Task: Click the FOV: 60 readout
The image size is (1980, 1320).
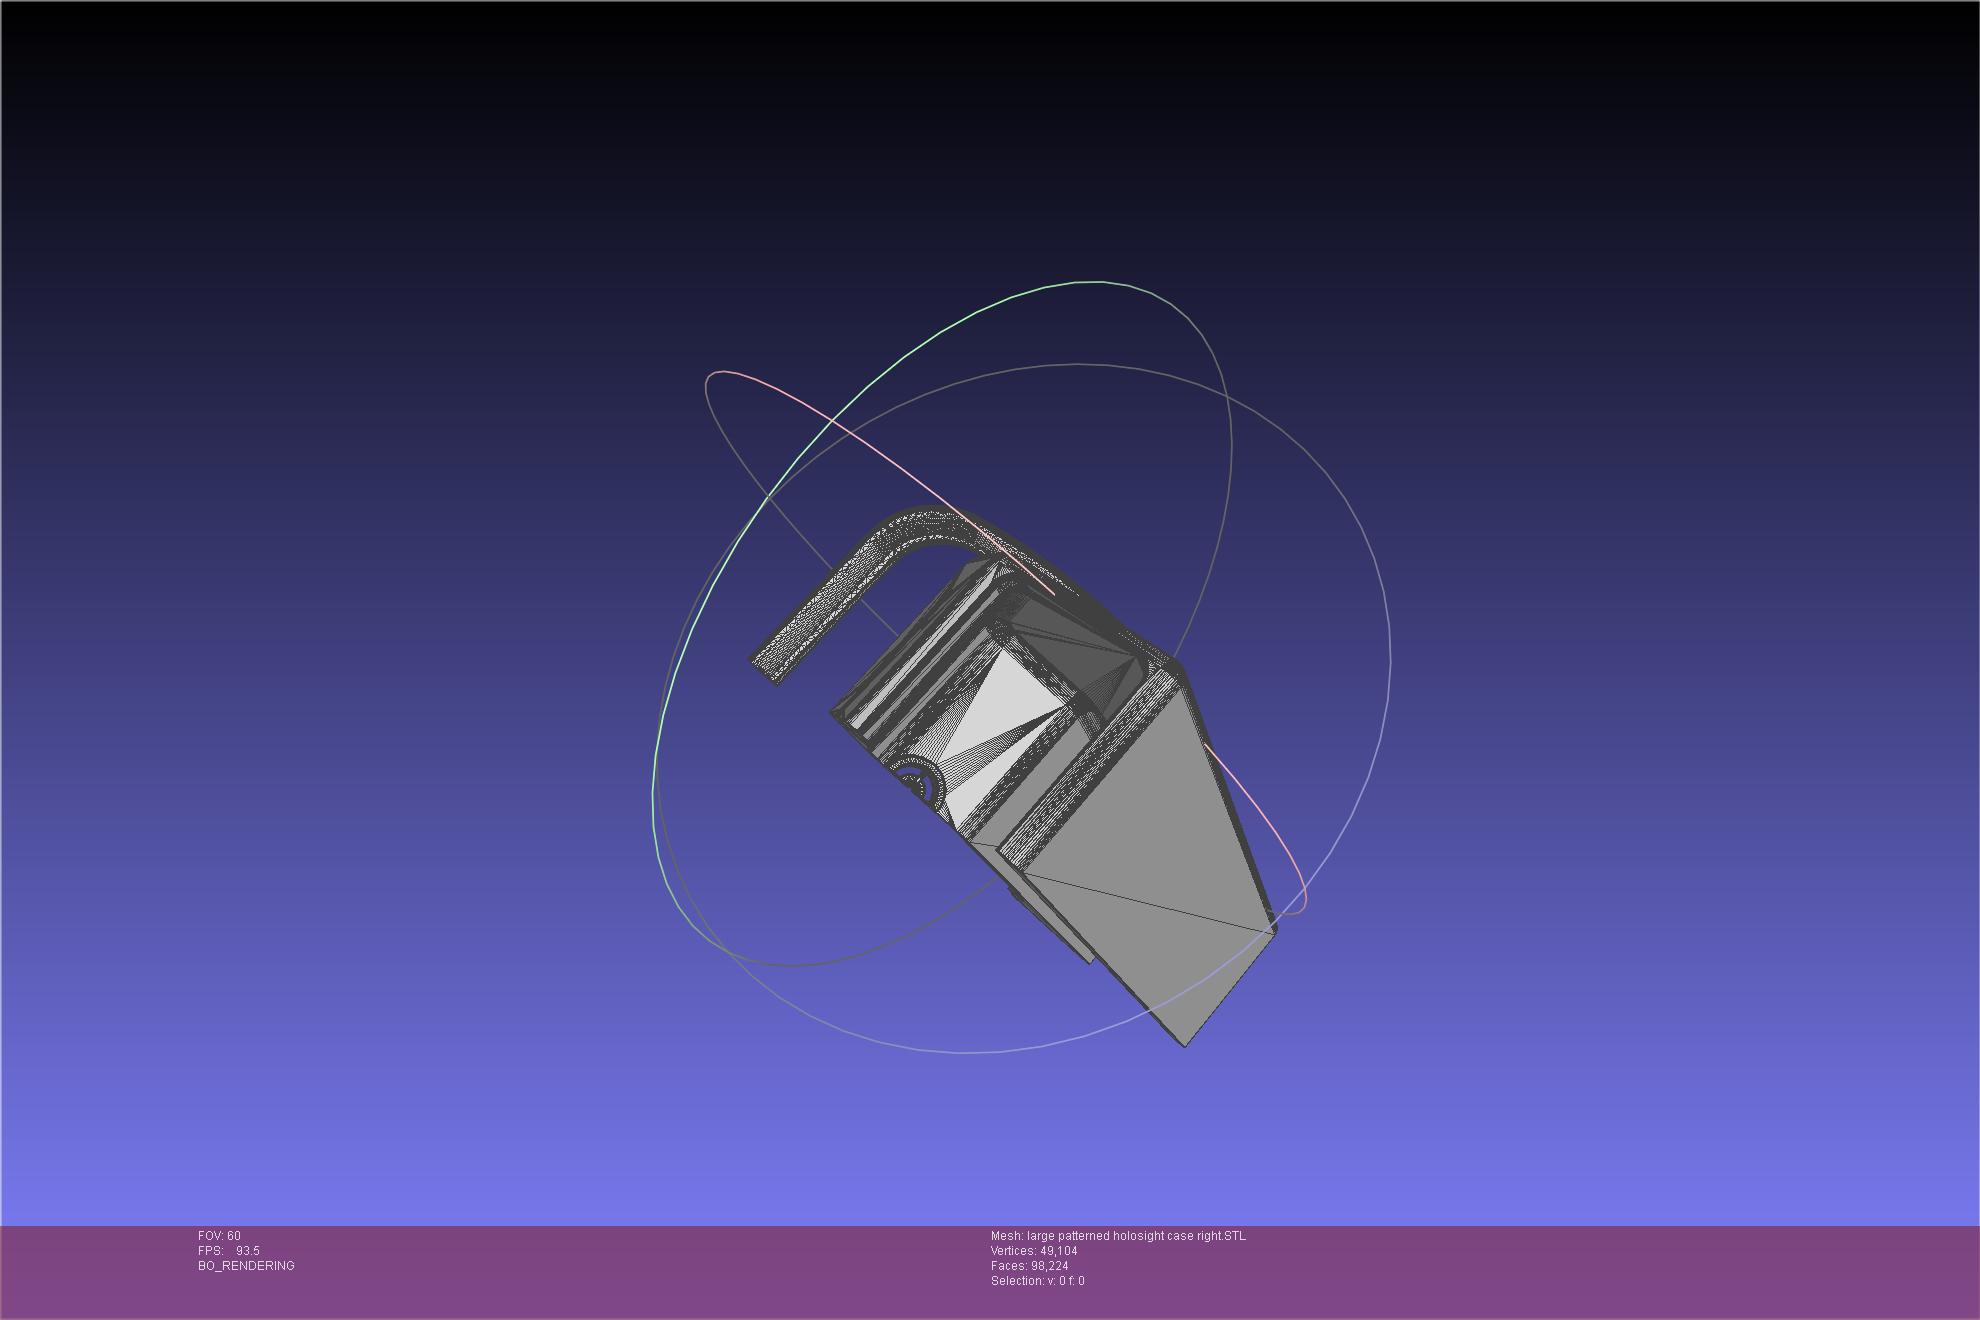Action: 219,1236
